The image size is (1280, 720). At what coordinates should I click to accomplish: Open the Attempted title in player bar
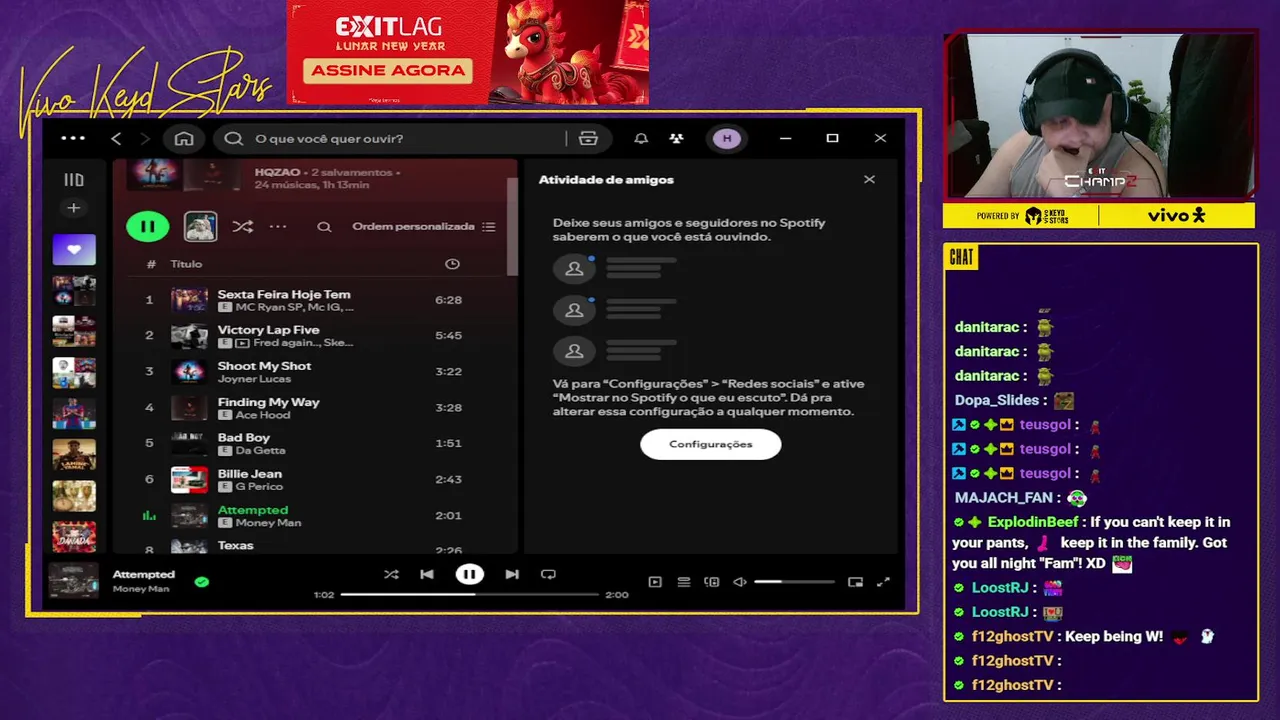click(144, 574)
